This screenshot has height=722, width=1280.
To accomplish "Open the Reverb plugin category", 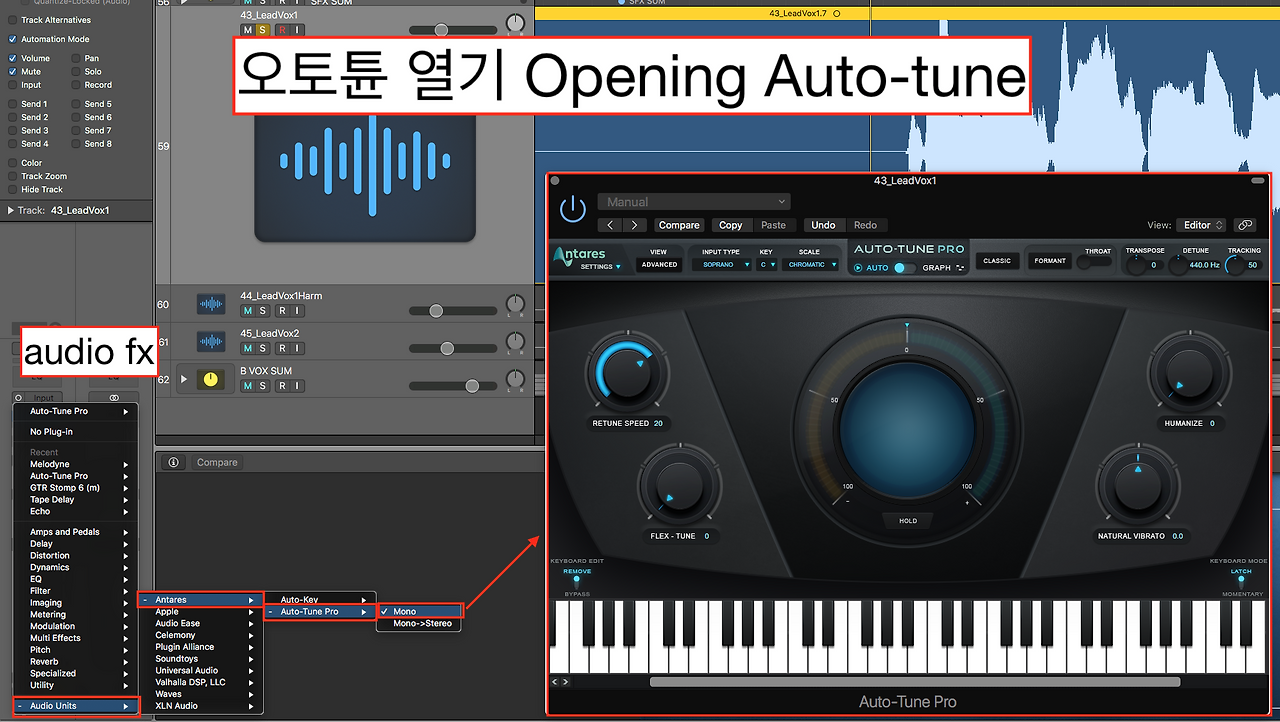I will 78,662.
